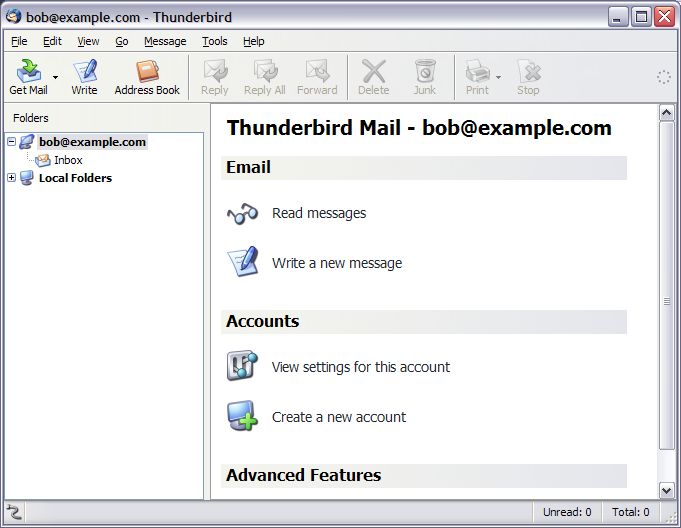681x528 pixels.
Task: Click the Delete toolbar icon
Action: (x=374, y=72)
